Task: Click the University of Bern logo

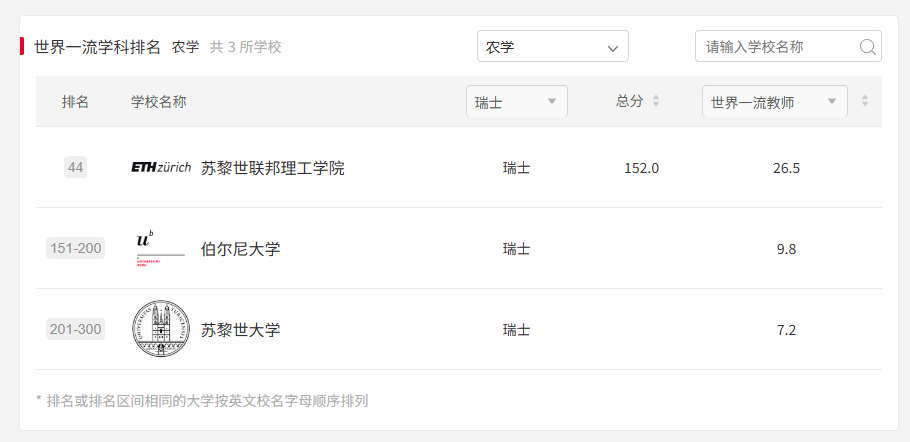Action: tap(158, 248)
